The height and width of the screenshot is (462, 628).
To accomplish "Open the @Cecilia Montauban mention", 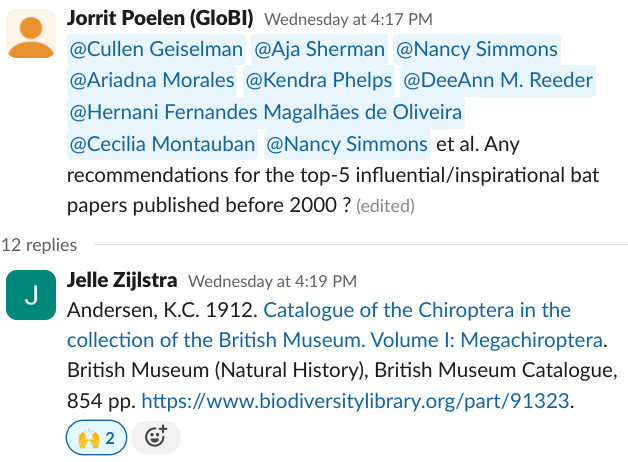I will coord(162,145).
